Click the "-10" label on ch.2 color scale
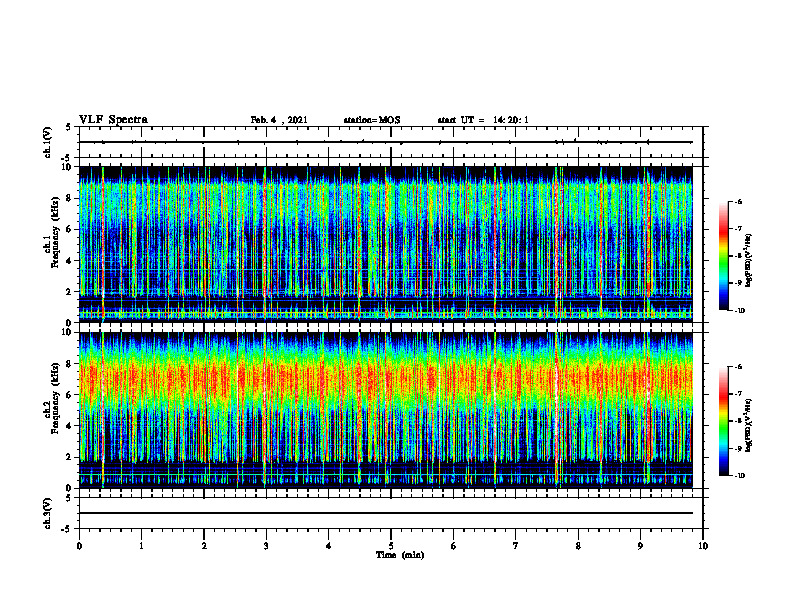 [740, 476]
